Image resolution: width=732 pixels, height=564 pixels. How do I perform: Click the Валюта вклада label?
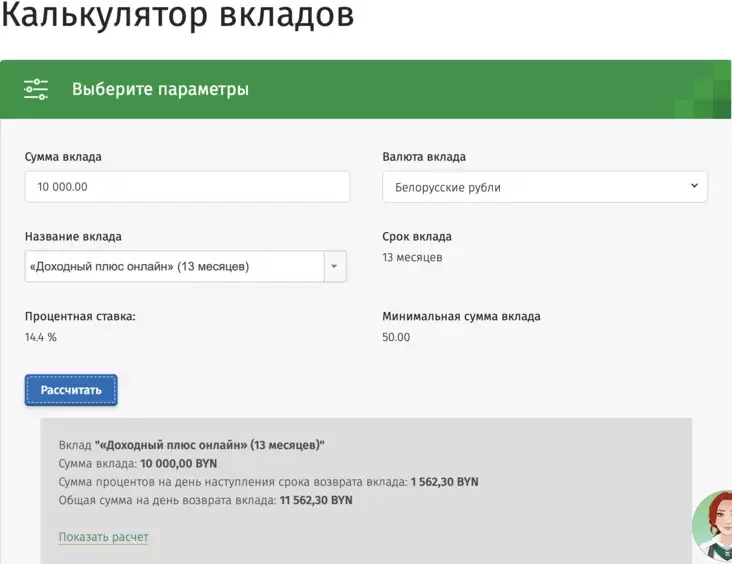[424, 157]
